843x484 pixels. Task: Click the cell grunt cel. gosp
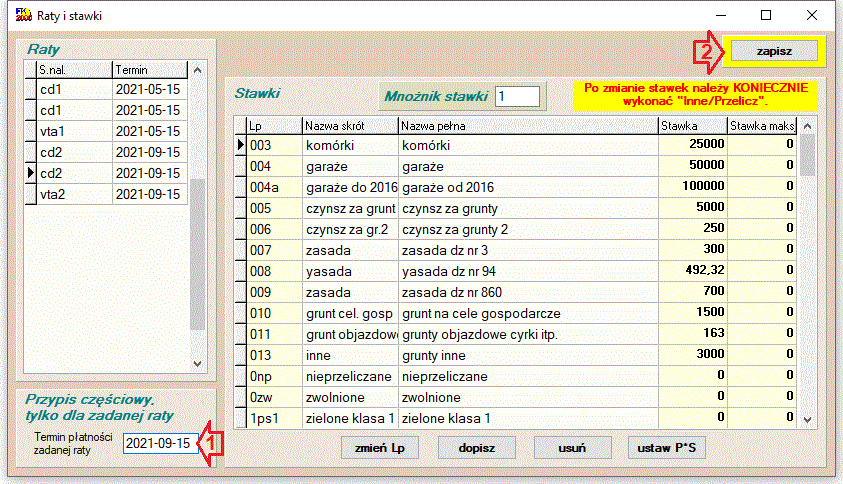coord(351,314)
